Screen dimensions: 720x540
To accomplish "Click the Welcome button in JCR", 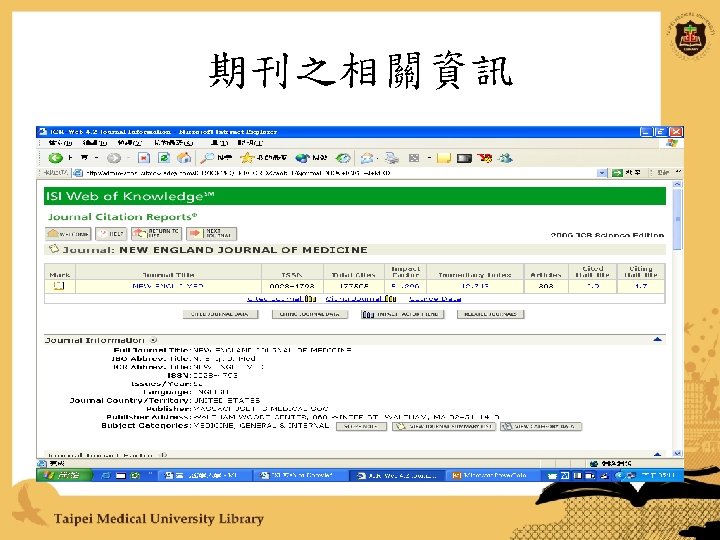I will (68, 234).
